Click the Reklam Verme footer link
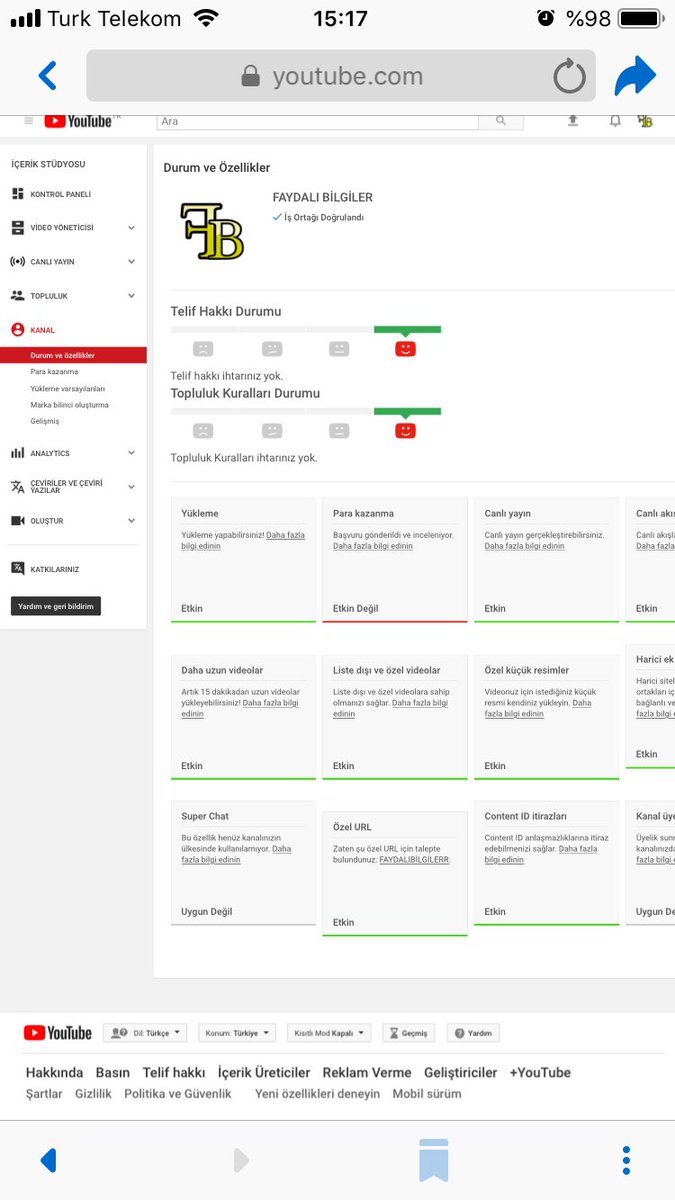 [x=367, y=1072]
